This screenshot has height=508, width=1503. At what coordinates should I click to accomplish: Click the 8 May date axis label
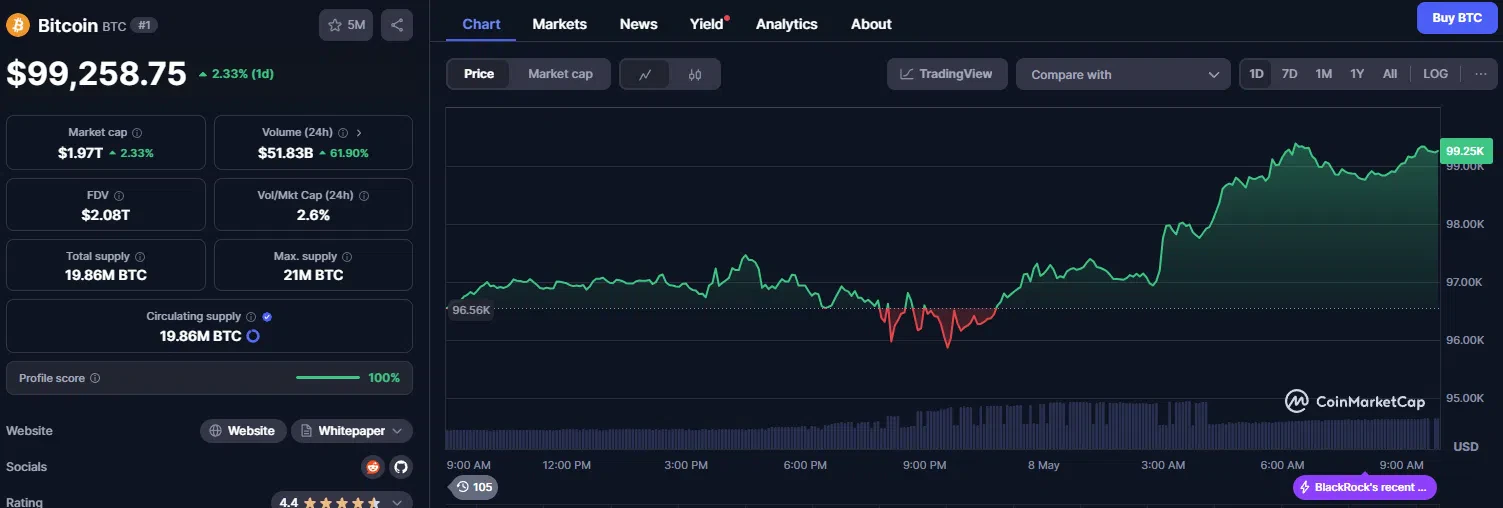pyautogui.click(x=1043, y=466)
